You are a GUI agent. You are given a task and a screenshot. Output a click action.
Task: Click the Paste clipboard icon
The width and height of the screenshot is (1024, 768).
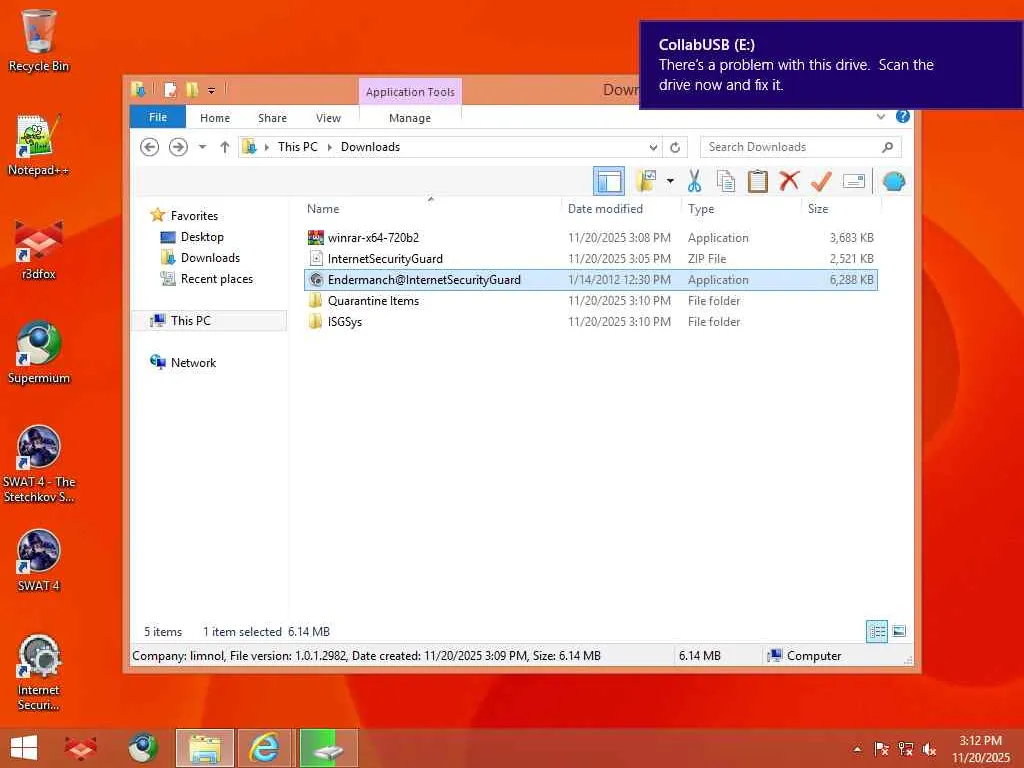tap(758, 181)
